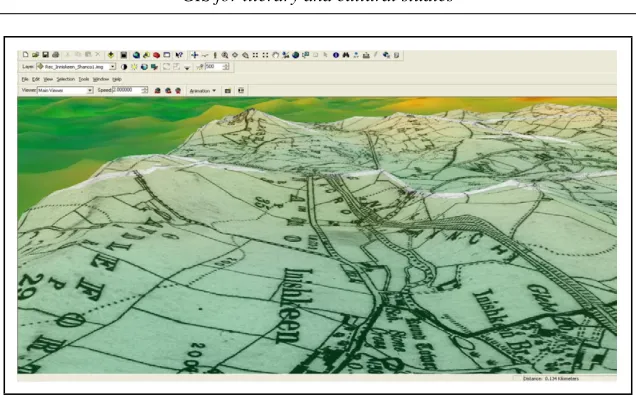Open the Tools menu
Screen dimensions: 638x398
tap(84, 79)
